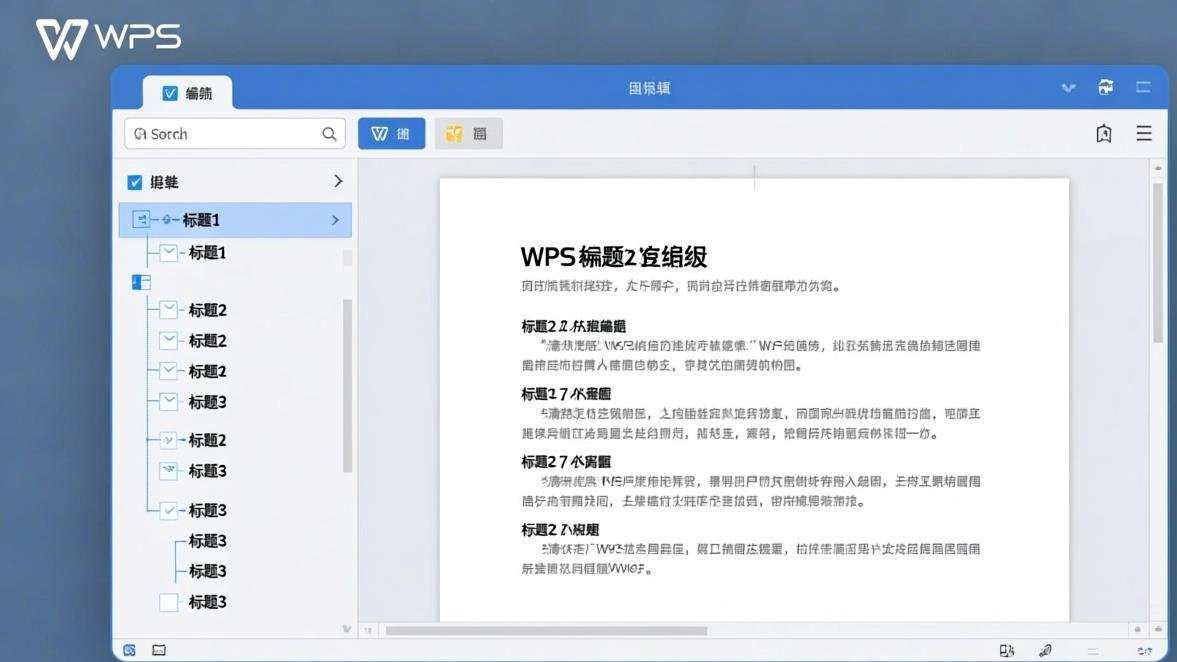Click the down arrow at sidebar bottom

pos(346,629)
